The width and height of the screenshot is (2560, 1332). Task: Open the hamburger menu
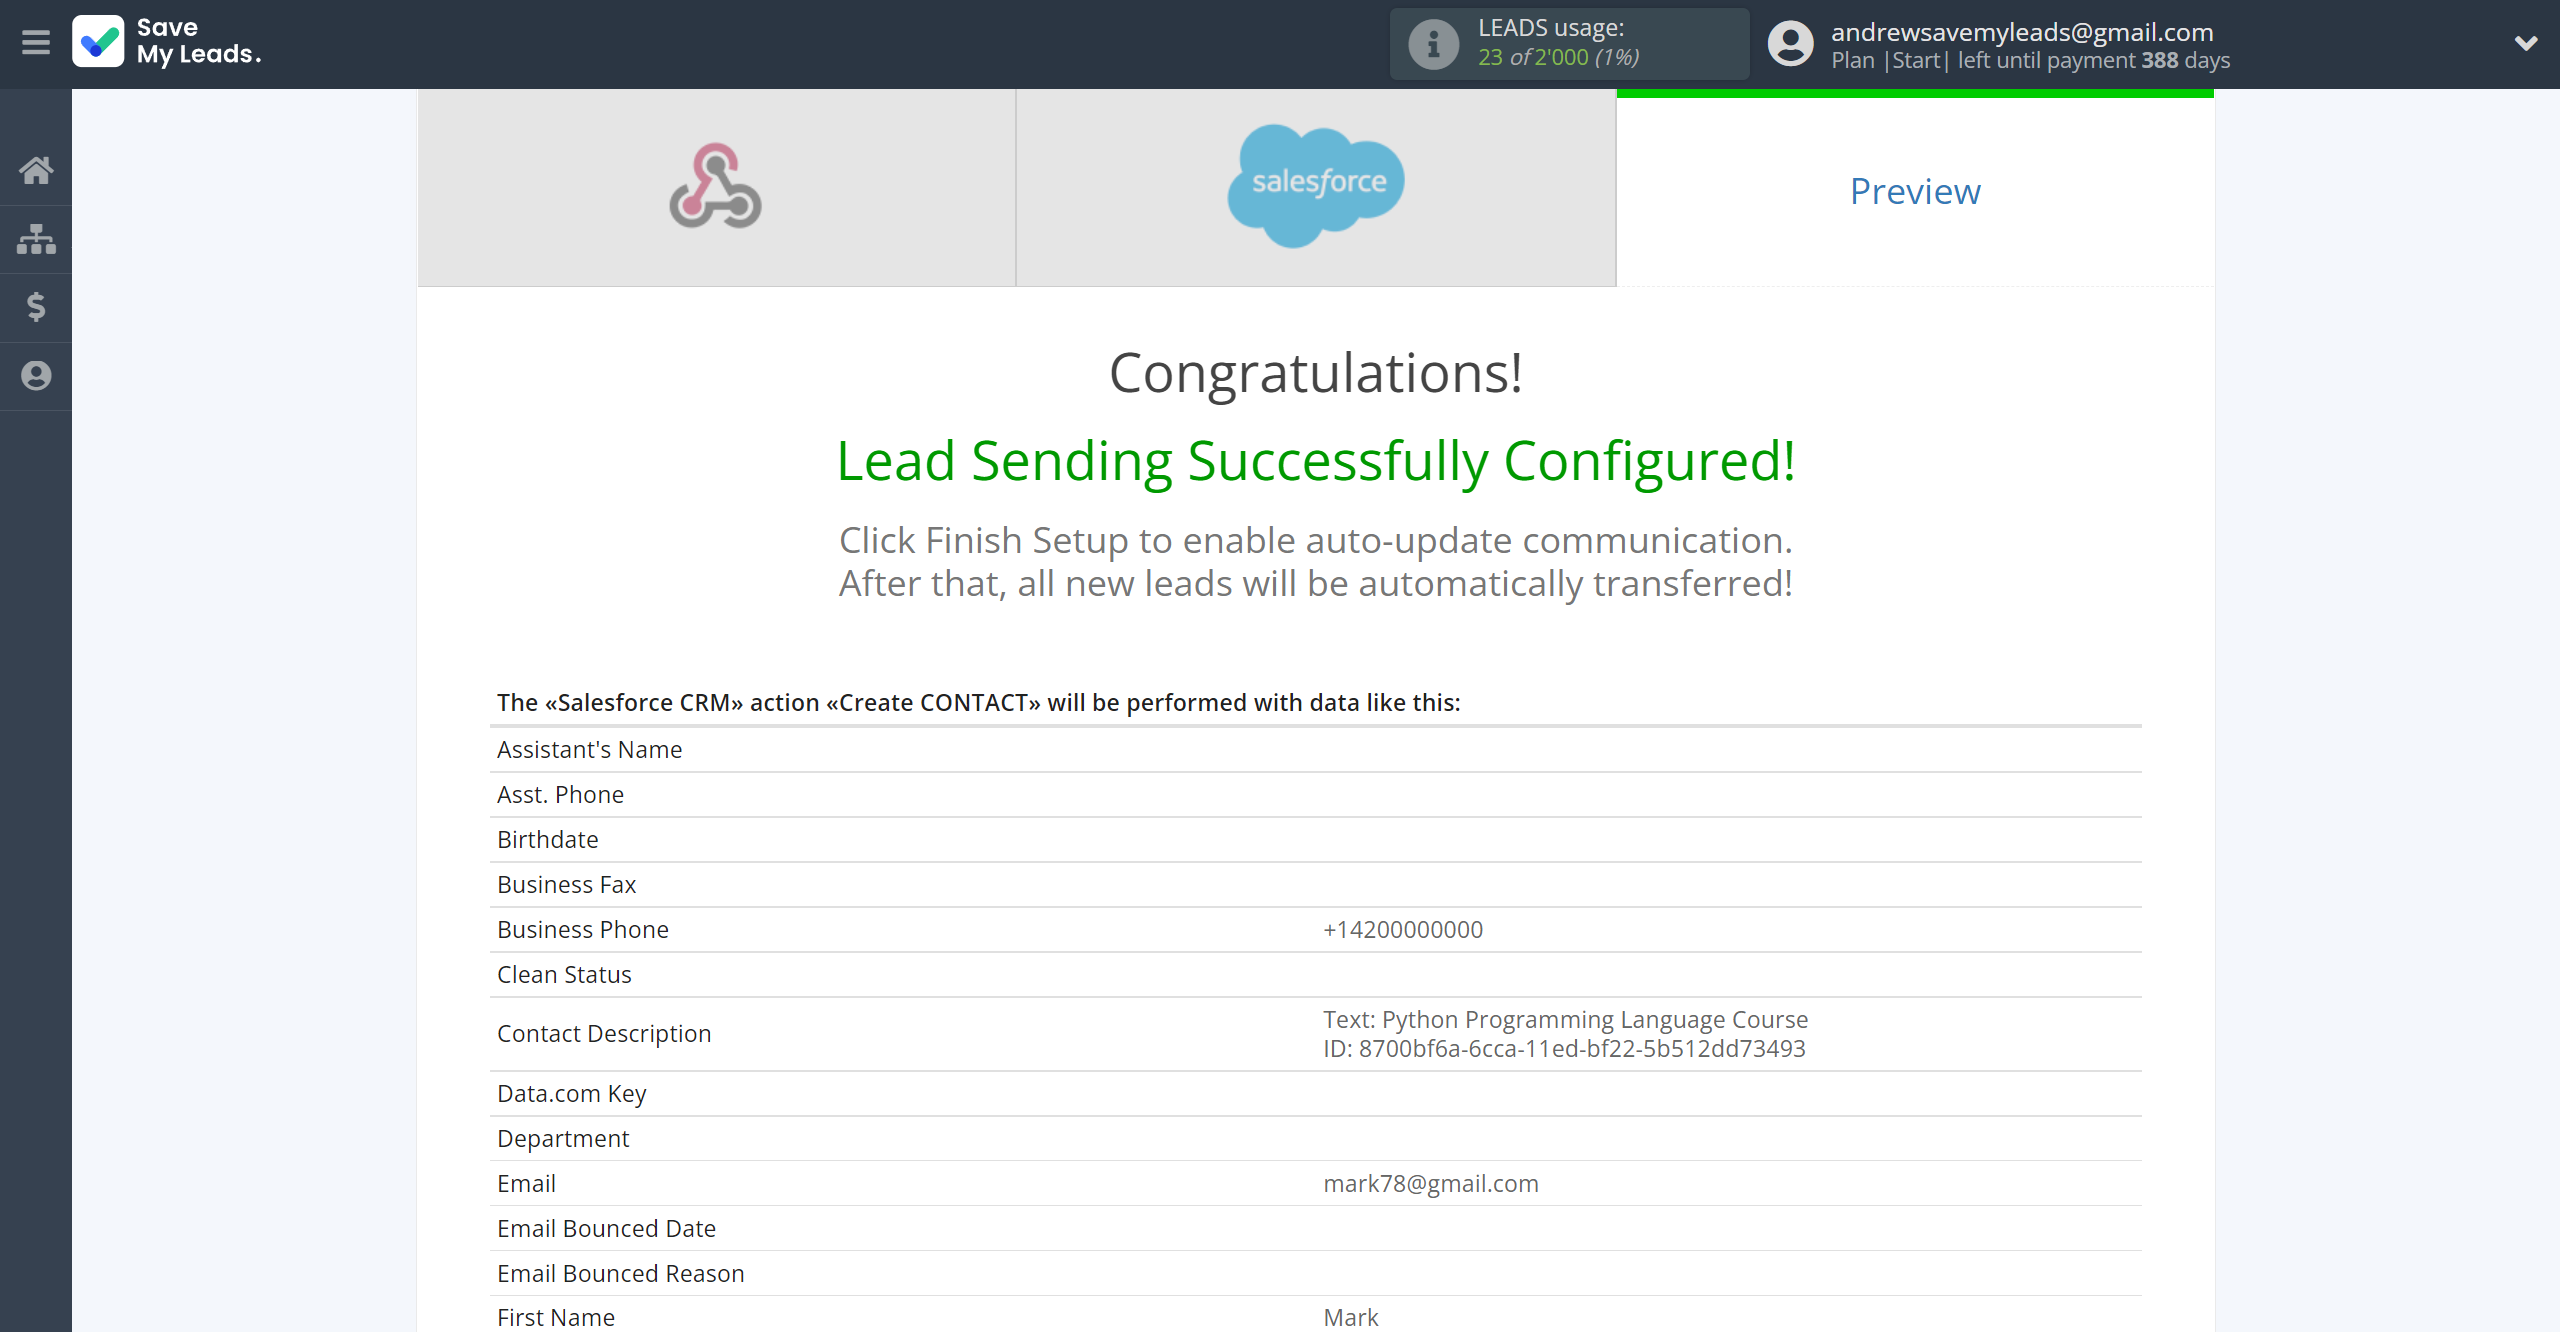[36, 43]
